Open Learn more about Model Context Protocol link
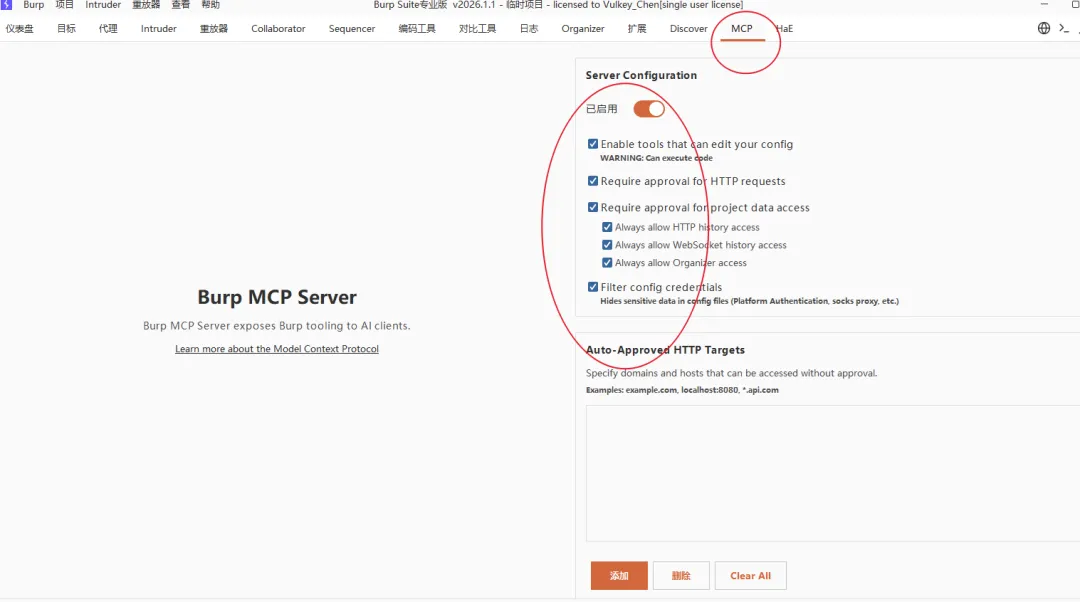This screenshot has height=602, width=1080. coord(277,349)
